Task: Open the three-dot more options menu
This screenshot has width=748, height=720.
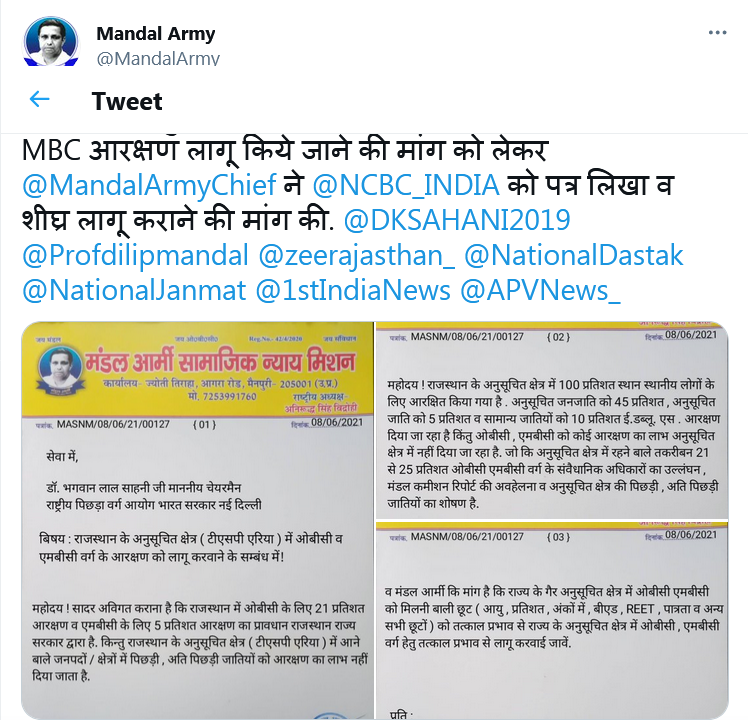Action: 717,32
